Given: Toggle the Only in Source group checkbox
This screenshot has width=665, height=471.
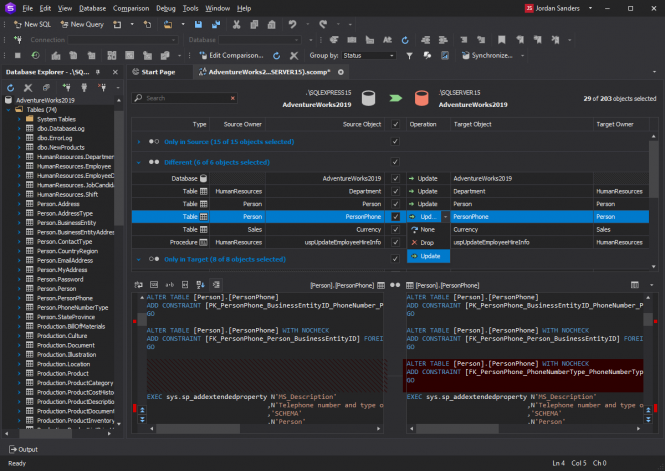Looking at the screenshot, I should point(395,142).
